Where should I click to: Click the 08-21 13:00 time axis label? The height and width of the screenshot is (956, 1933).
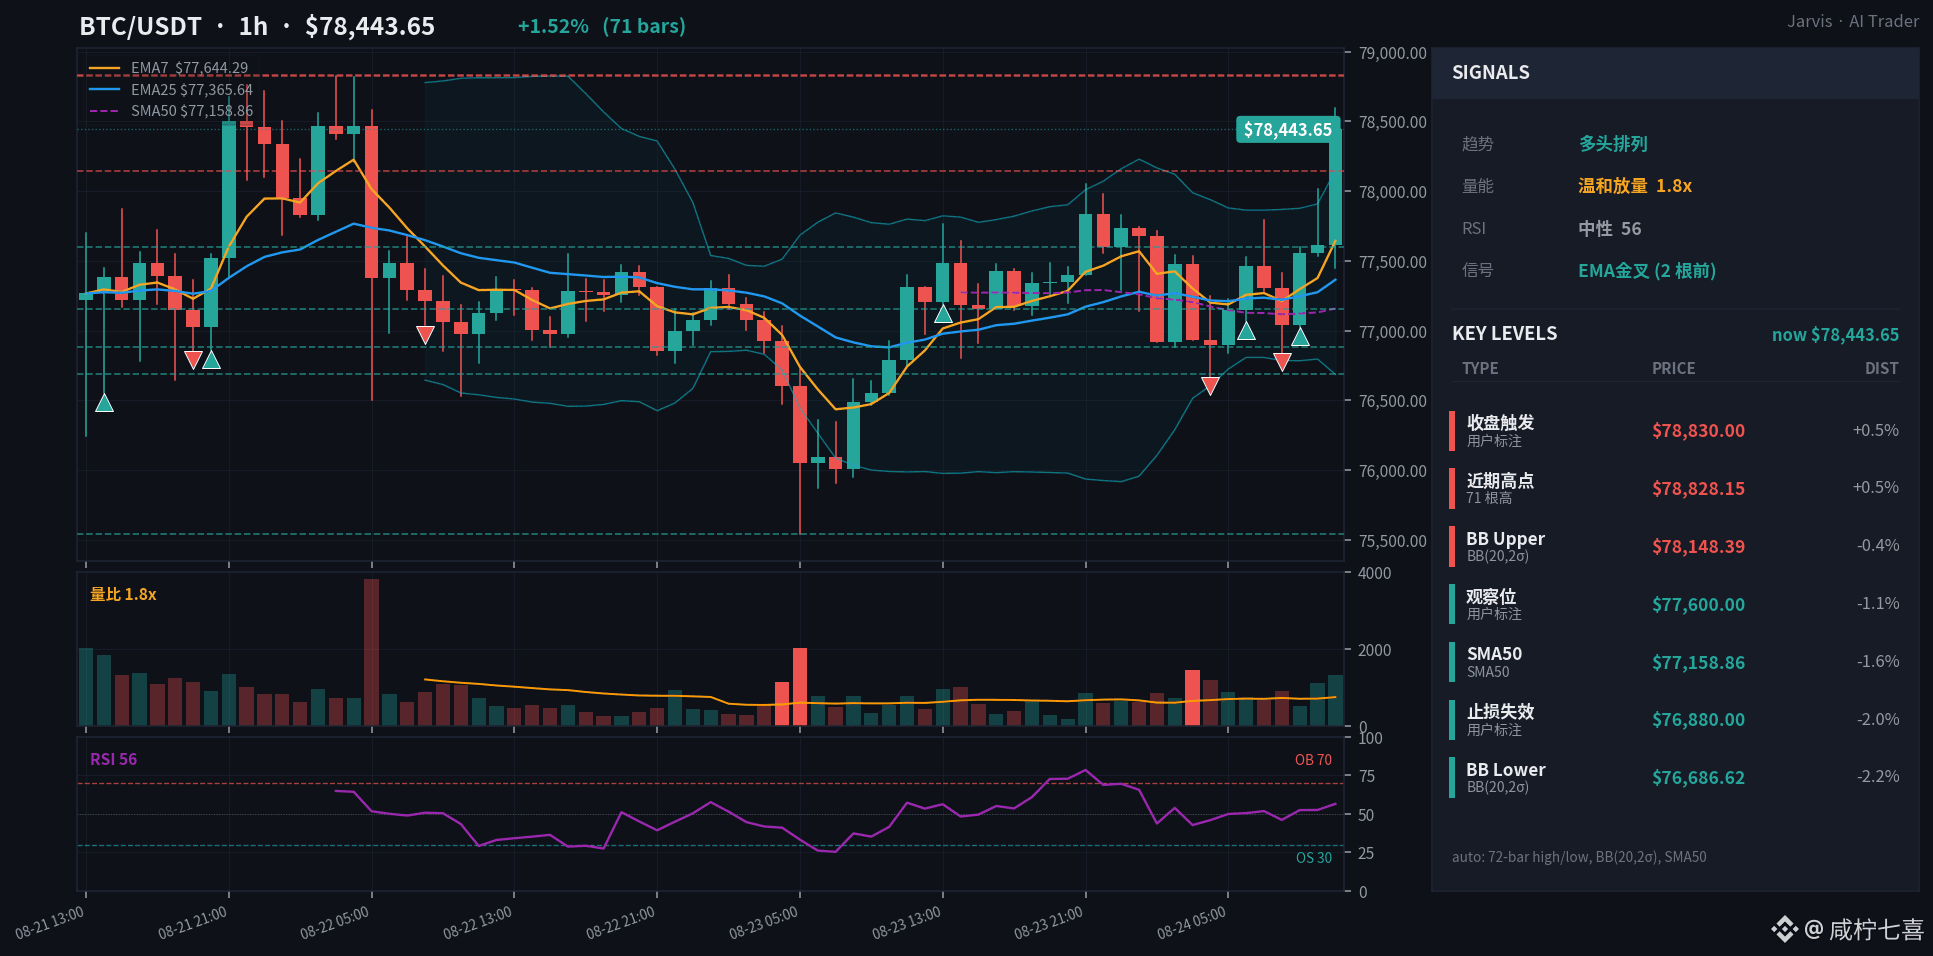(x=50, y=923)
